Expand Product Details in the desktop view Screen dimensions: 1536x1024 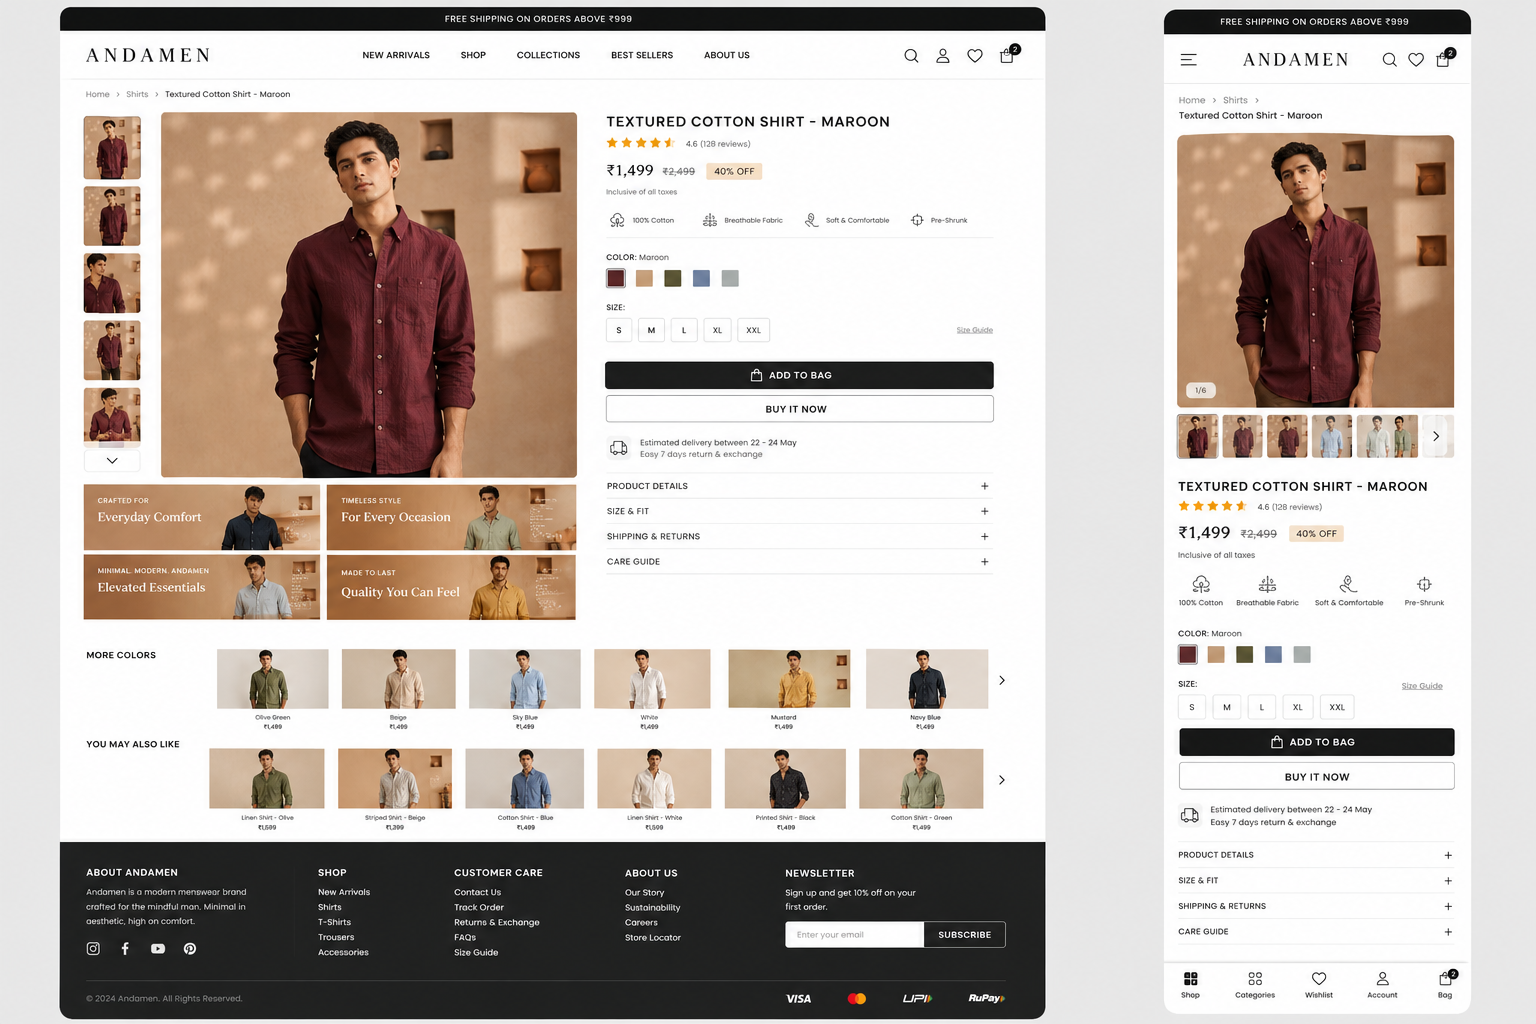799,486
